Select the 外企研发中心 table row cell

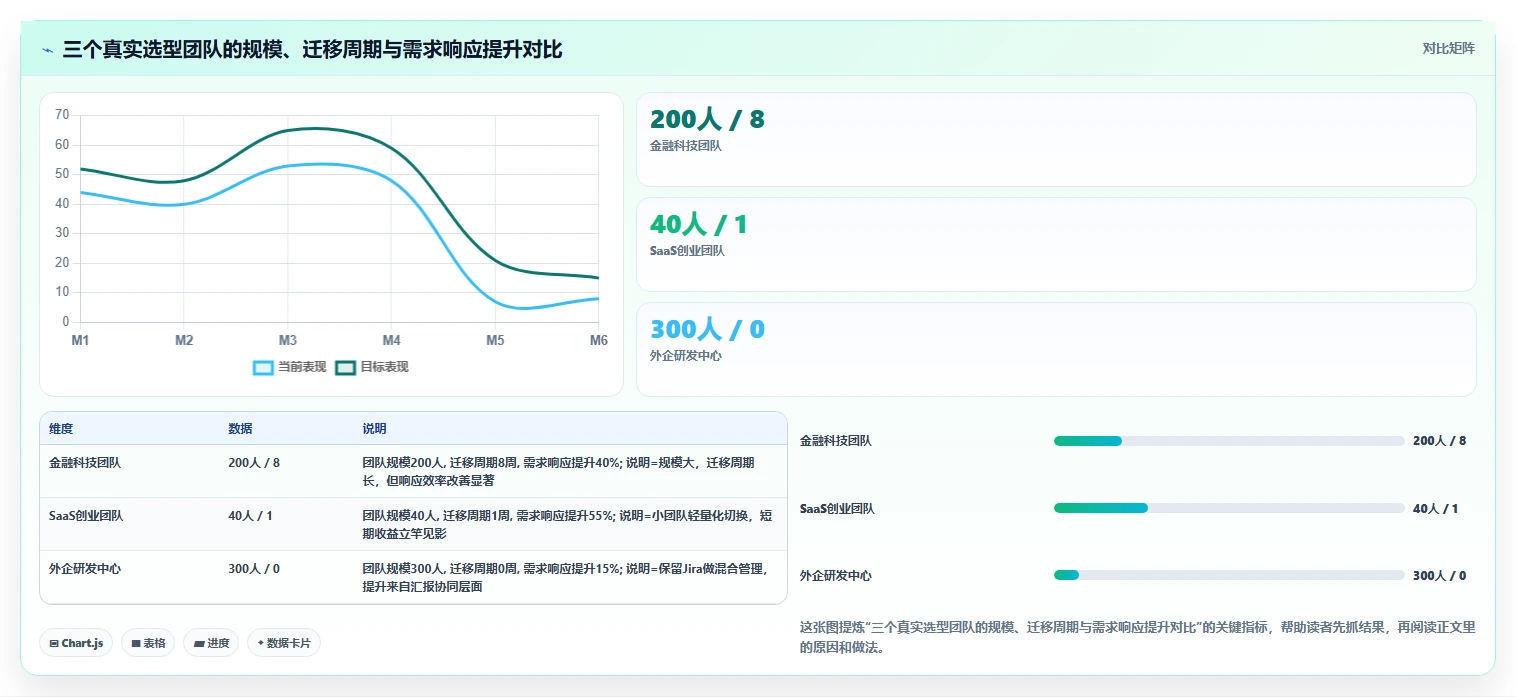click(85, 569)
